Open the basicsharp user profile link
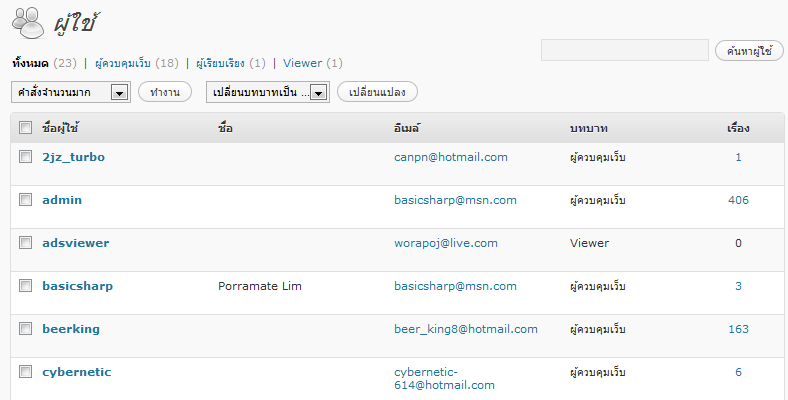 (77, 286)
